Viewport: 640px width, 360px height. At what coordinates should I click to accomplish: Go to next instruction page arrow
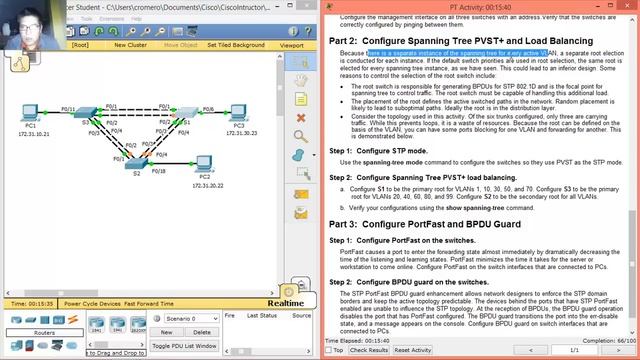pyautogui.click(x=618, y=350)
